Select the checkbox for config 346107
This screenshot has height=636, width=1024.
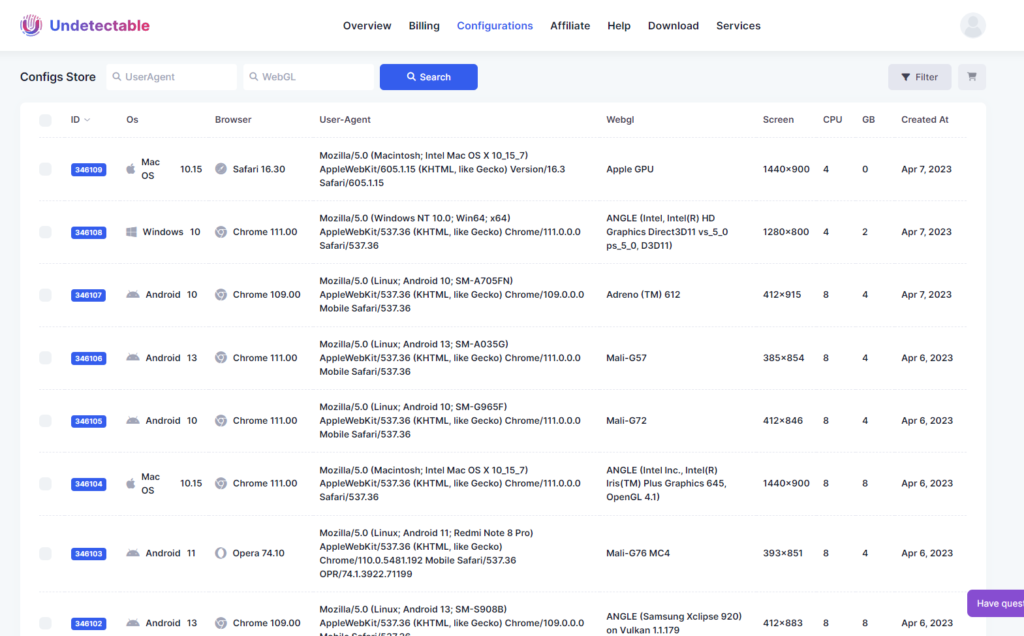(45, 295)
